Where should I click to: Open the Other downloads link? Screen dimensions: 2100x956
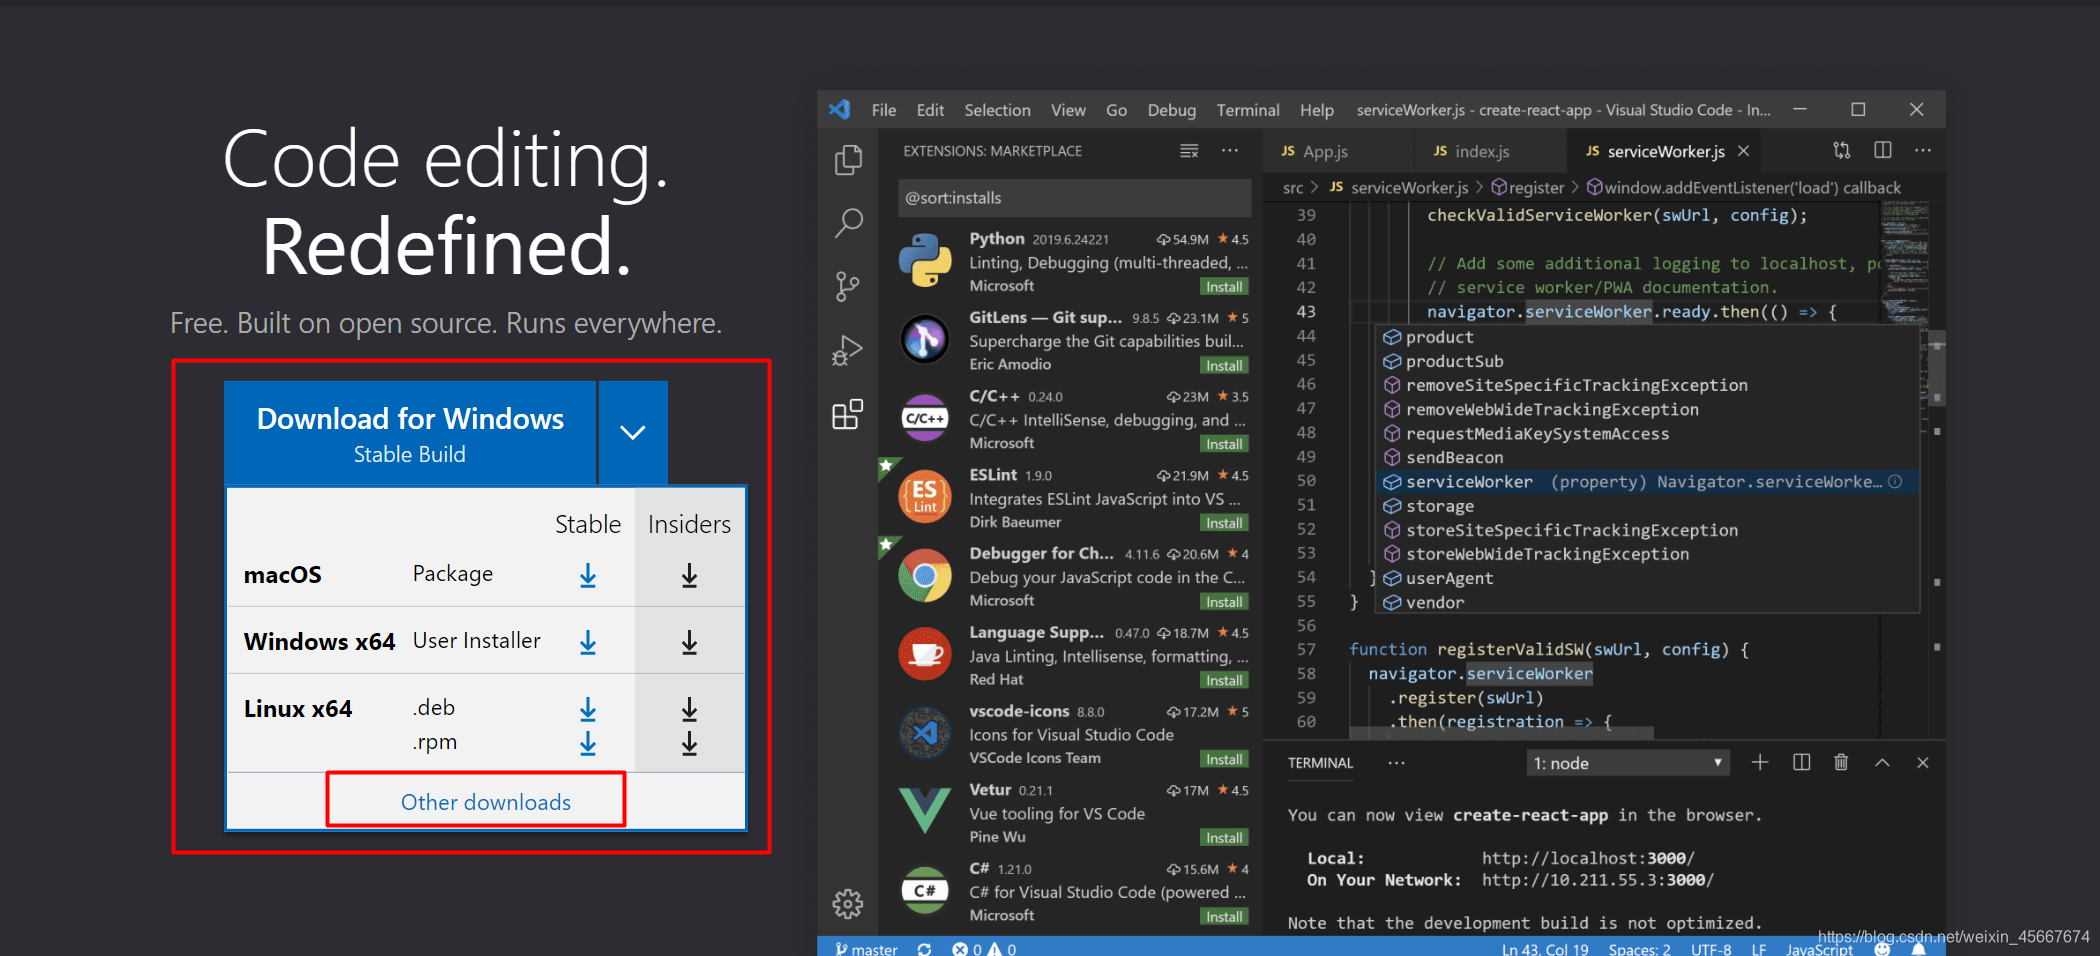point(486,802)
